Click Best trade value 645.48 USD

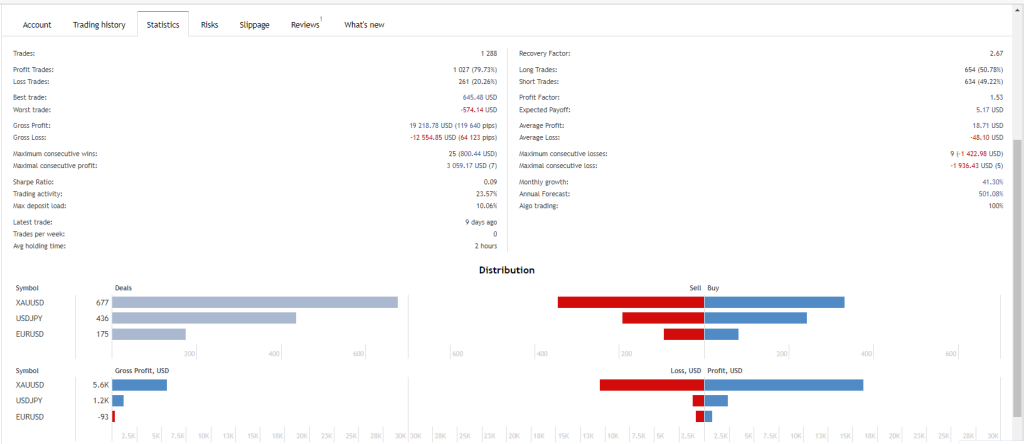(x=479, y=97)
